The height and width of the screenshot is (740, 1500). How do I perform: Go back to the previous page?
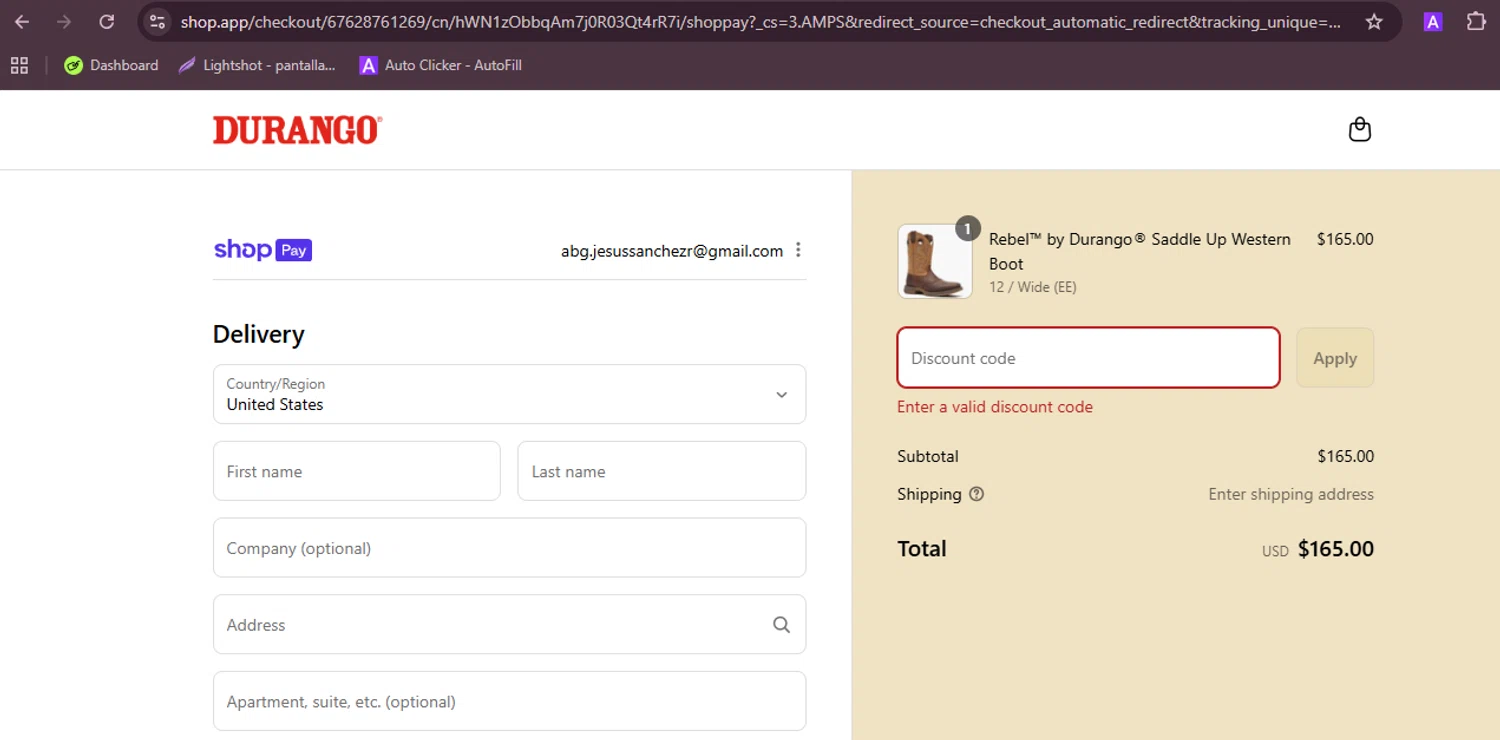pyautogui.click(x=22, y=22)
